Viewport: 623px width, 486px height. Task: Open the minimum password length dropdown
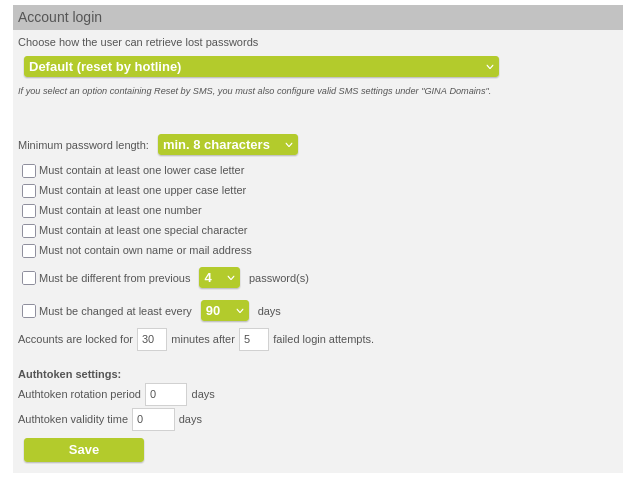[228, 145]
